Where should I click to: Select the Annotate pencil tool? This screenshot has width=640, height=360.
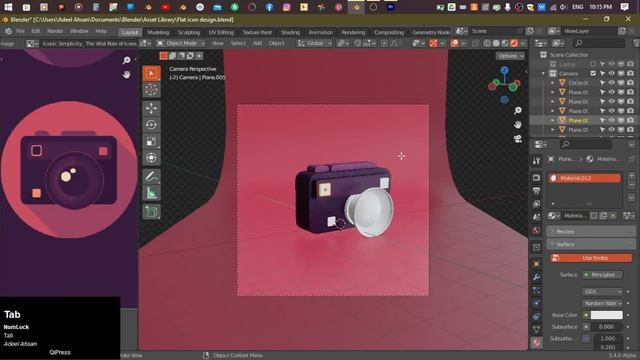[x=151, y=176]
